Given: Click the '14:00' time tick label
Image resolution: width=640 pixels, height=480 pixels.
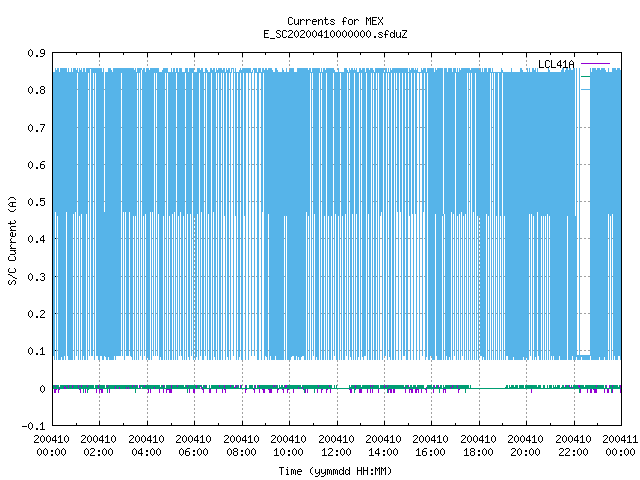Looking at the screenshot, I should coord(384,452).
